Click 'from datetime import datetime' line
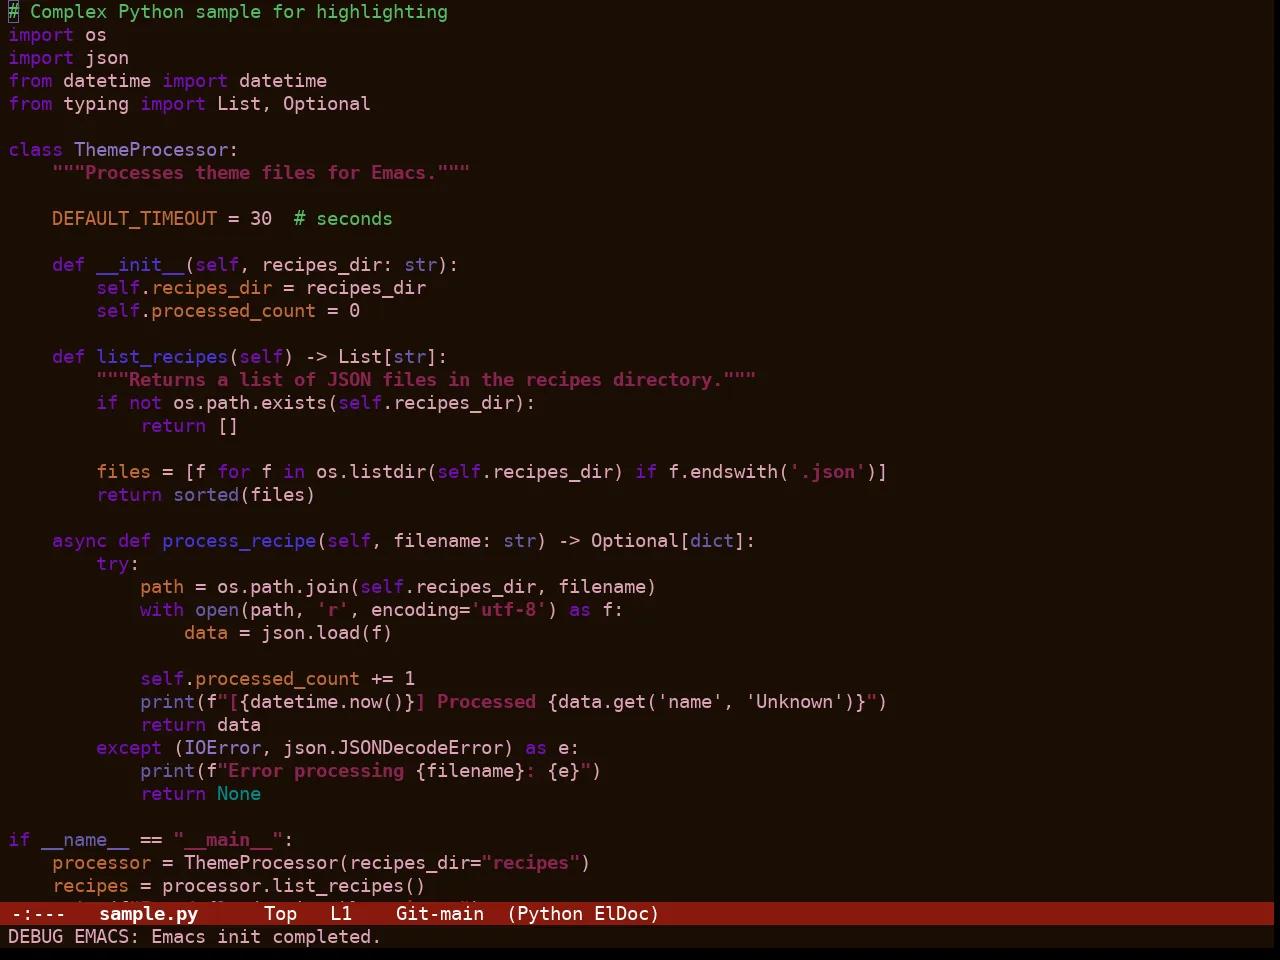 point(167,81)
